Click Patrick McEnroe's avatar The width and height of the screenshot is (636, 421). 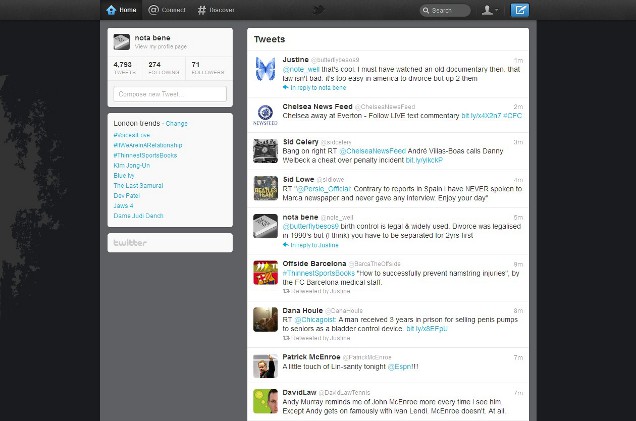[x=265, y=366]
